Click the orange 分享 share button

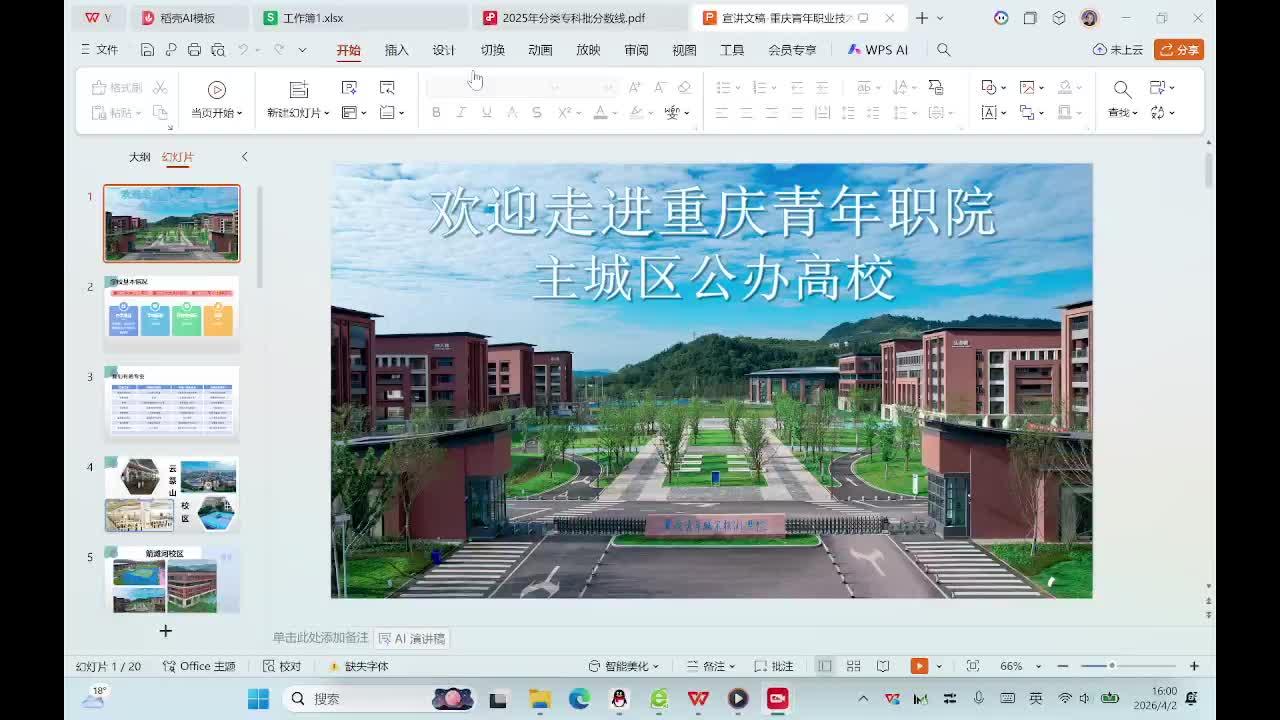click(x=1178, y=50)
